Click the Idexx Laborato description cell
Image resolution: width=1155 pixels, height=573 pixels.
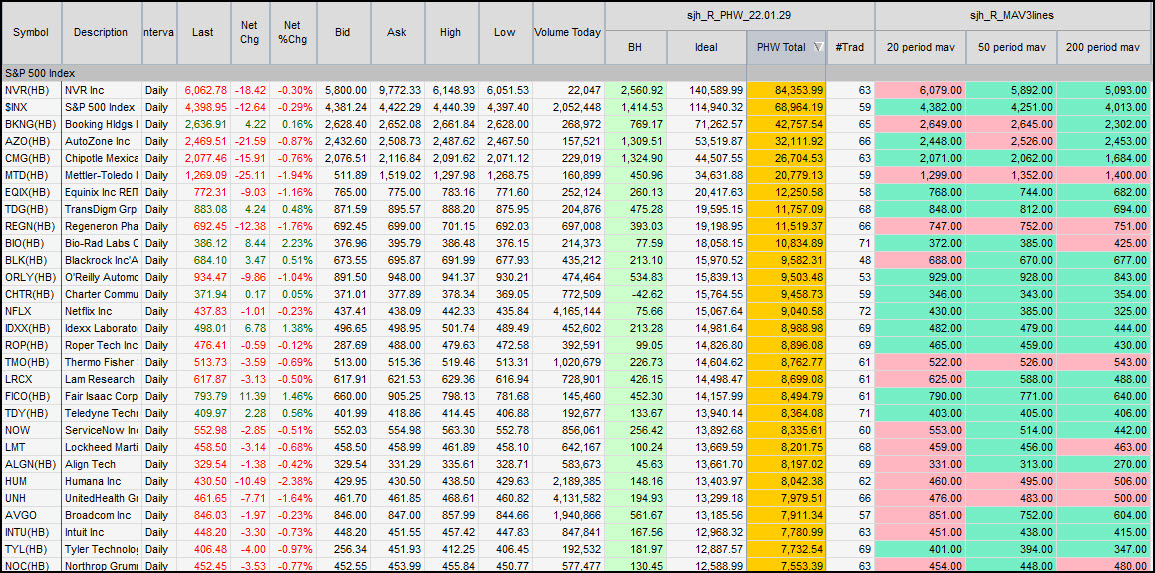click(102, 328)
